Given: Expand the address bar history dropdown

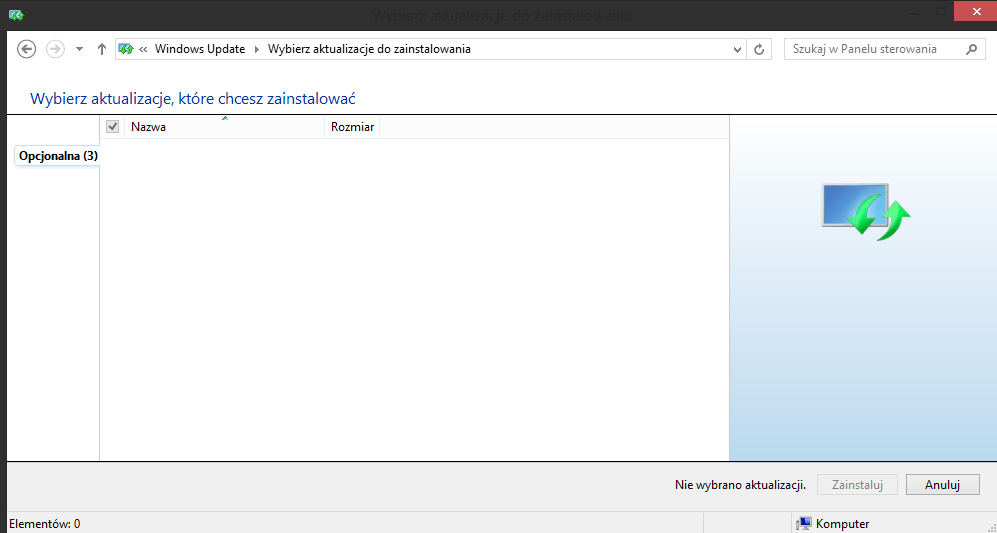Looking at the screenshot, I should coord(738,49).
